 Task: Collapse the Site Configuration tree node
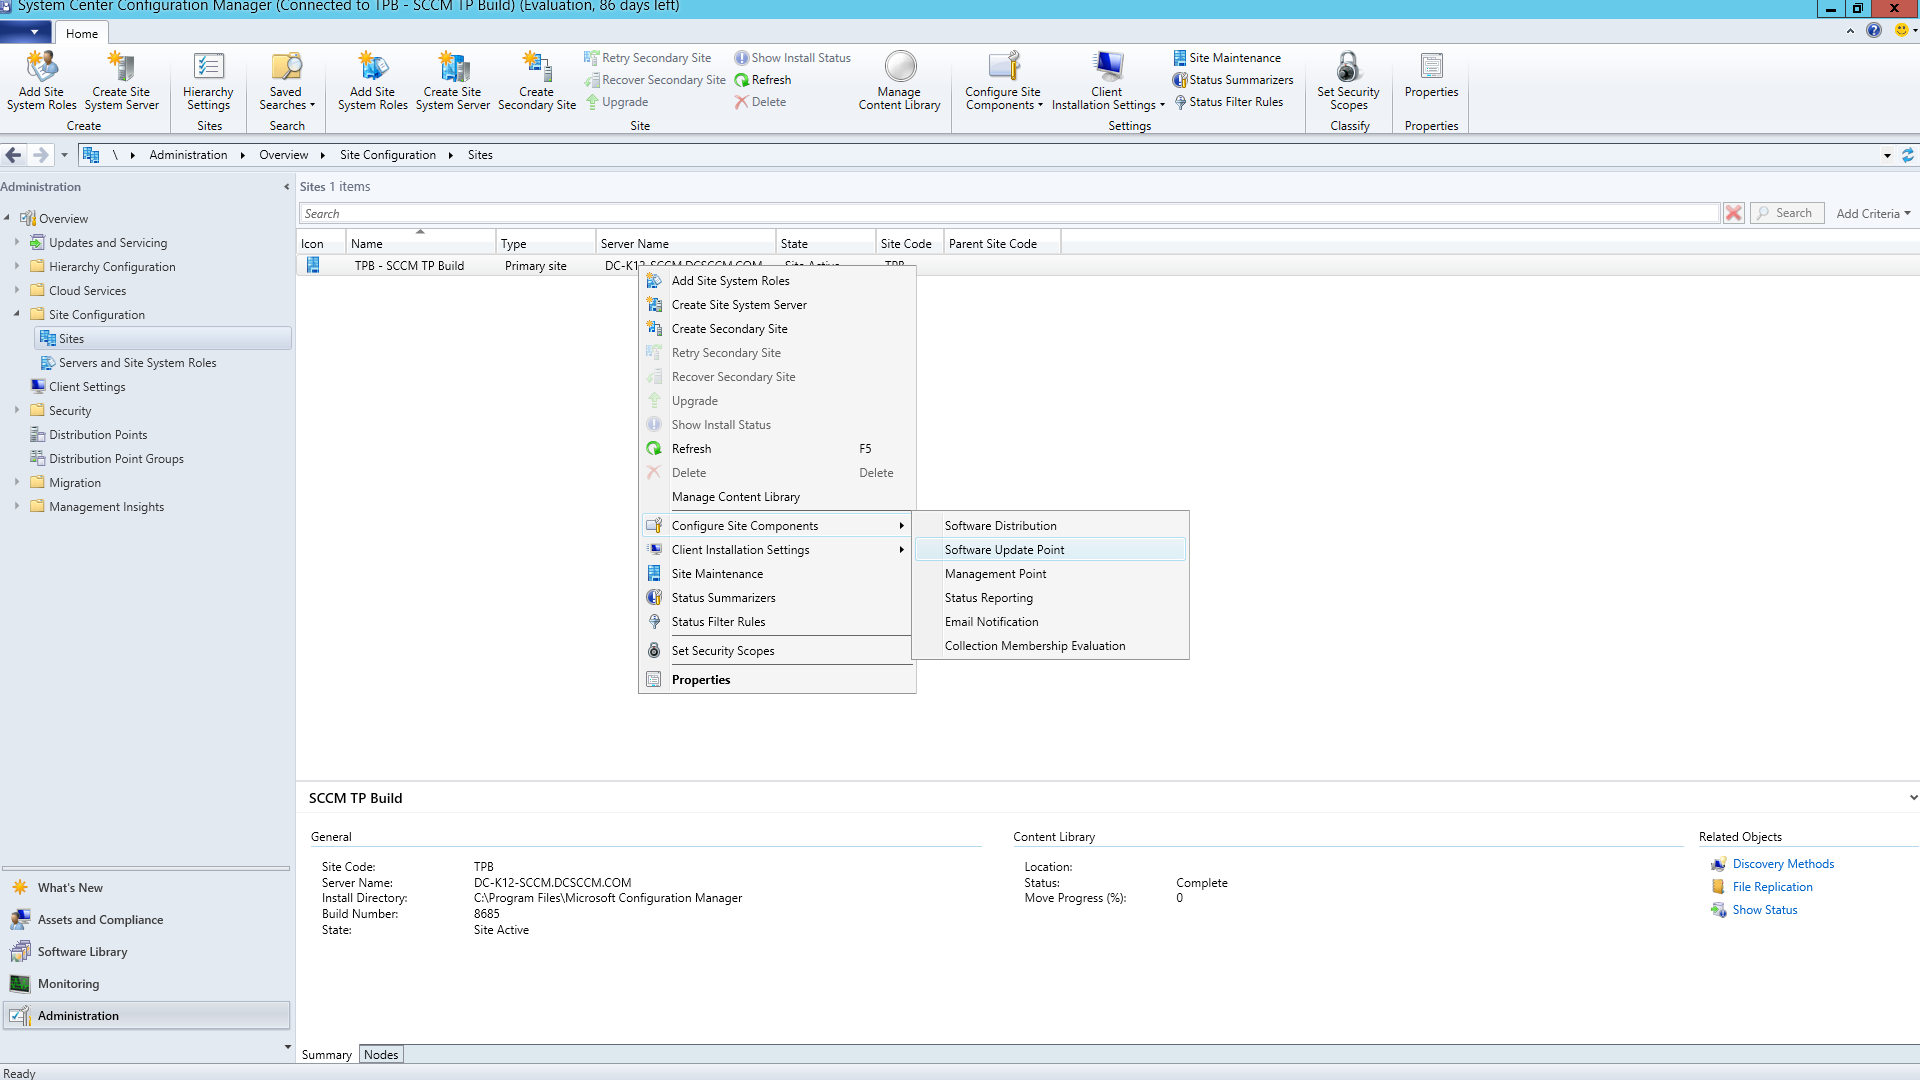click(x=17, y=314)
